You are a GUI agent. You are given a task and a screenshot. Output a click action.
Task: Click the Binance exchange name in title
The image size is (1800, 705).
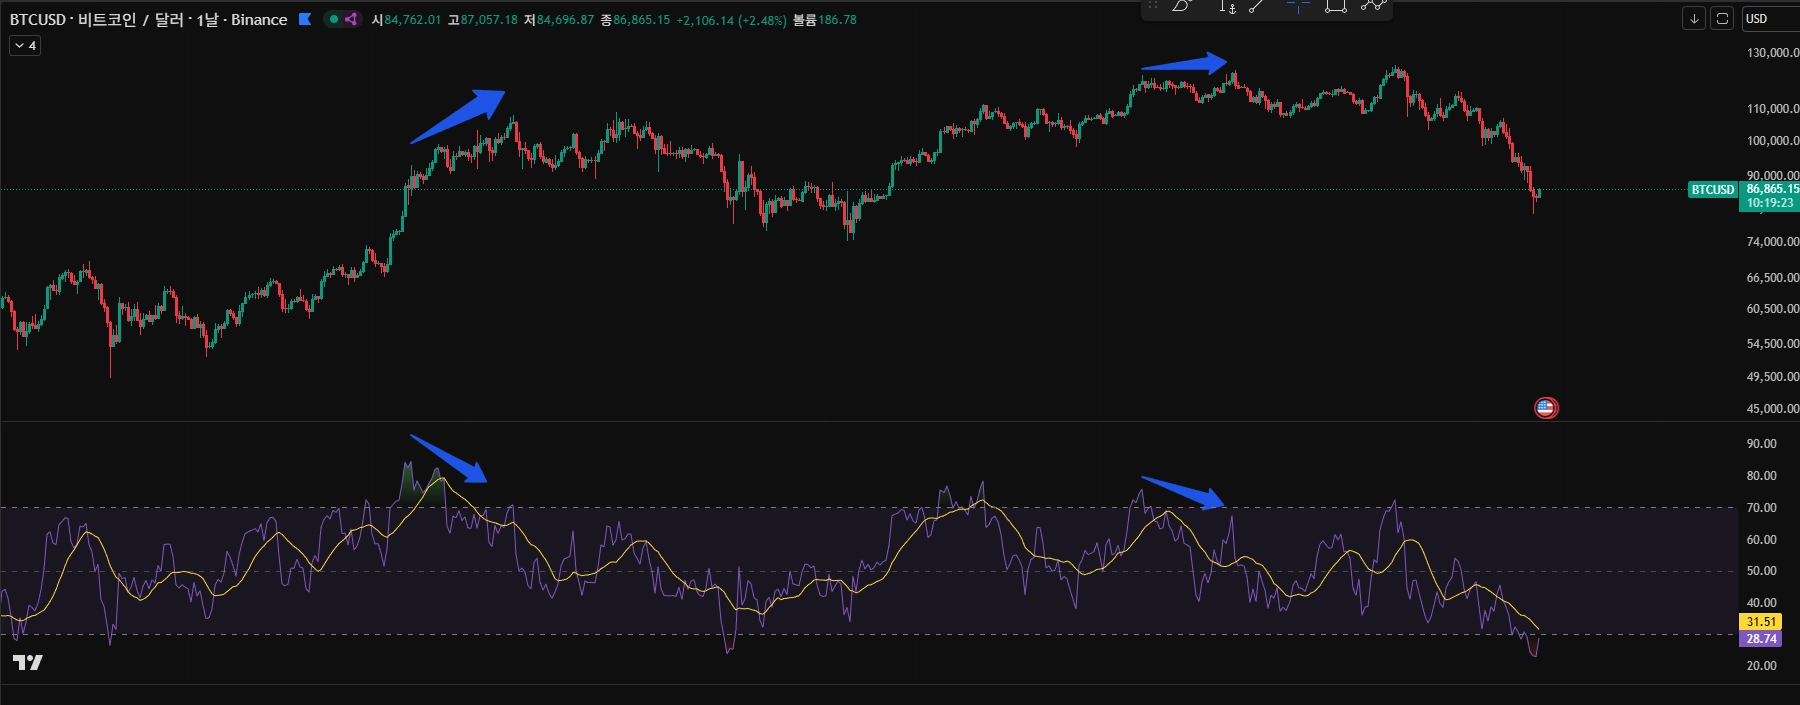tap(259, 19)
